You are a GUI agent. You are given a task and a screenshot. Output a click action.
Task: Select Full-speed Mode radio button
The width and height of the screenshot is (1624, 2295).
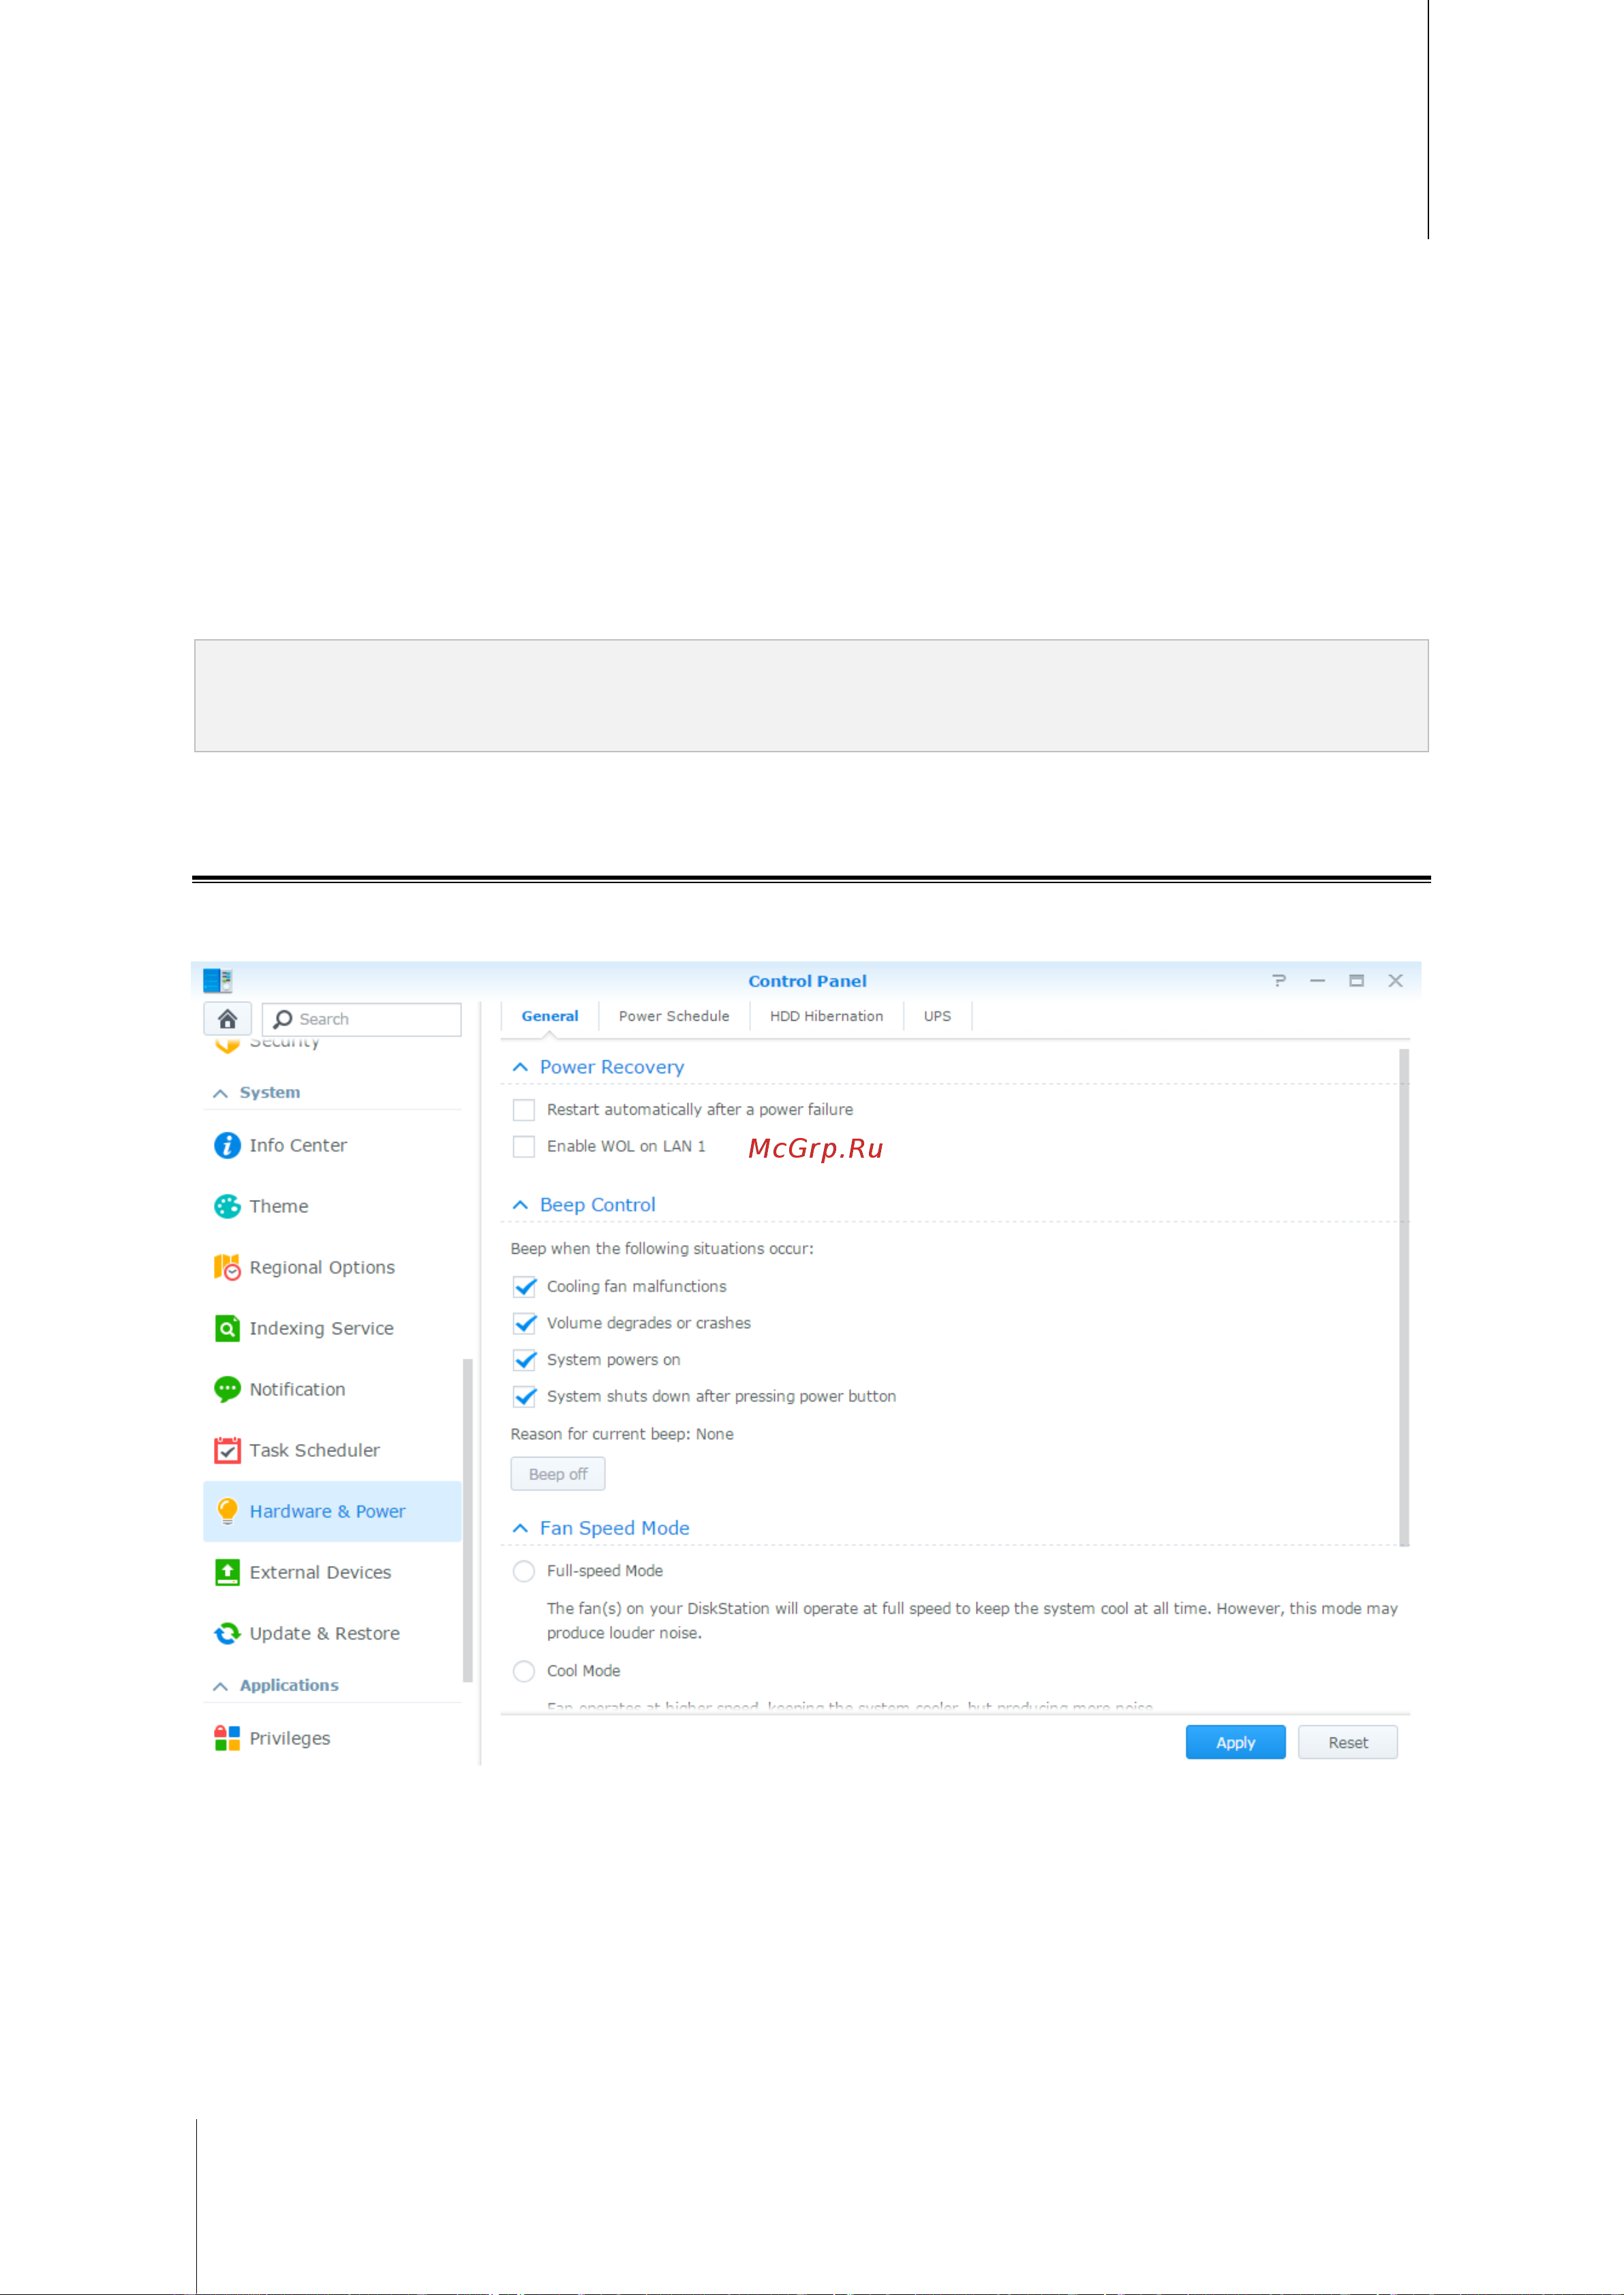[x=524, y=1571]
